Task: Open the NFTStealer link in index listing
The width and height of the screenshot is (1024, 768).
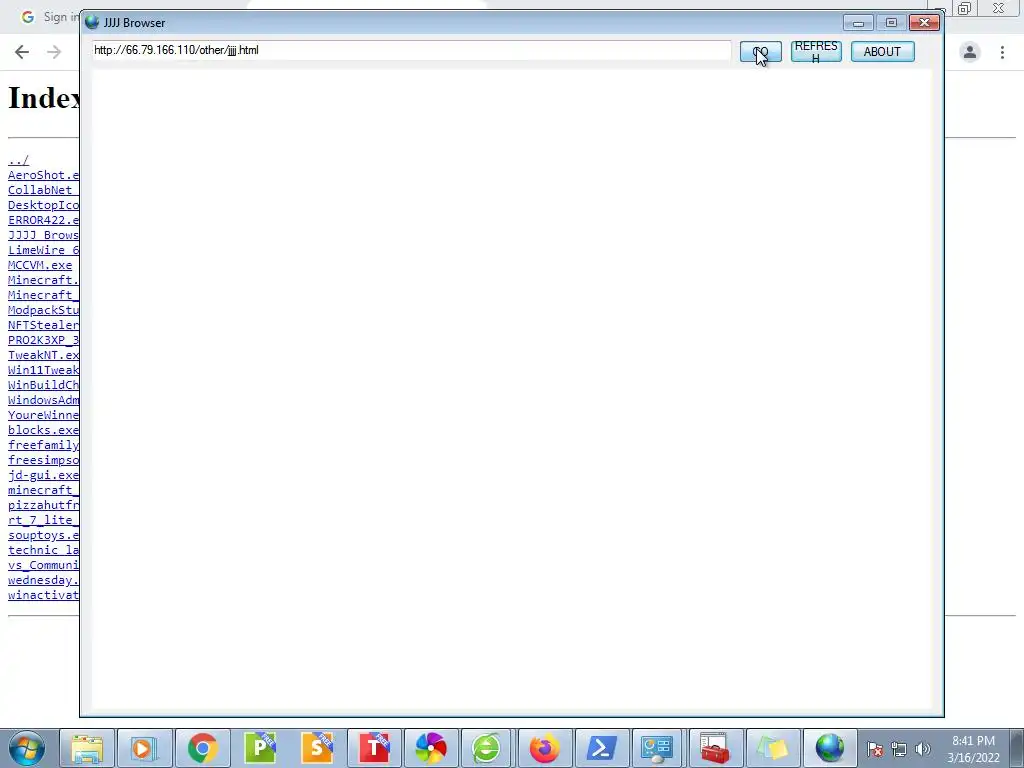Action: [43, 325]
